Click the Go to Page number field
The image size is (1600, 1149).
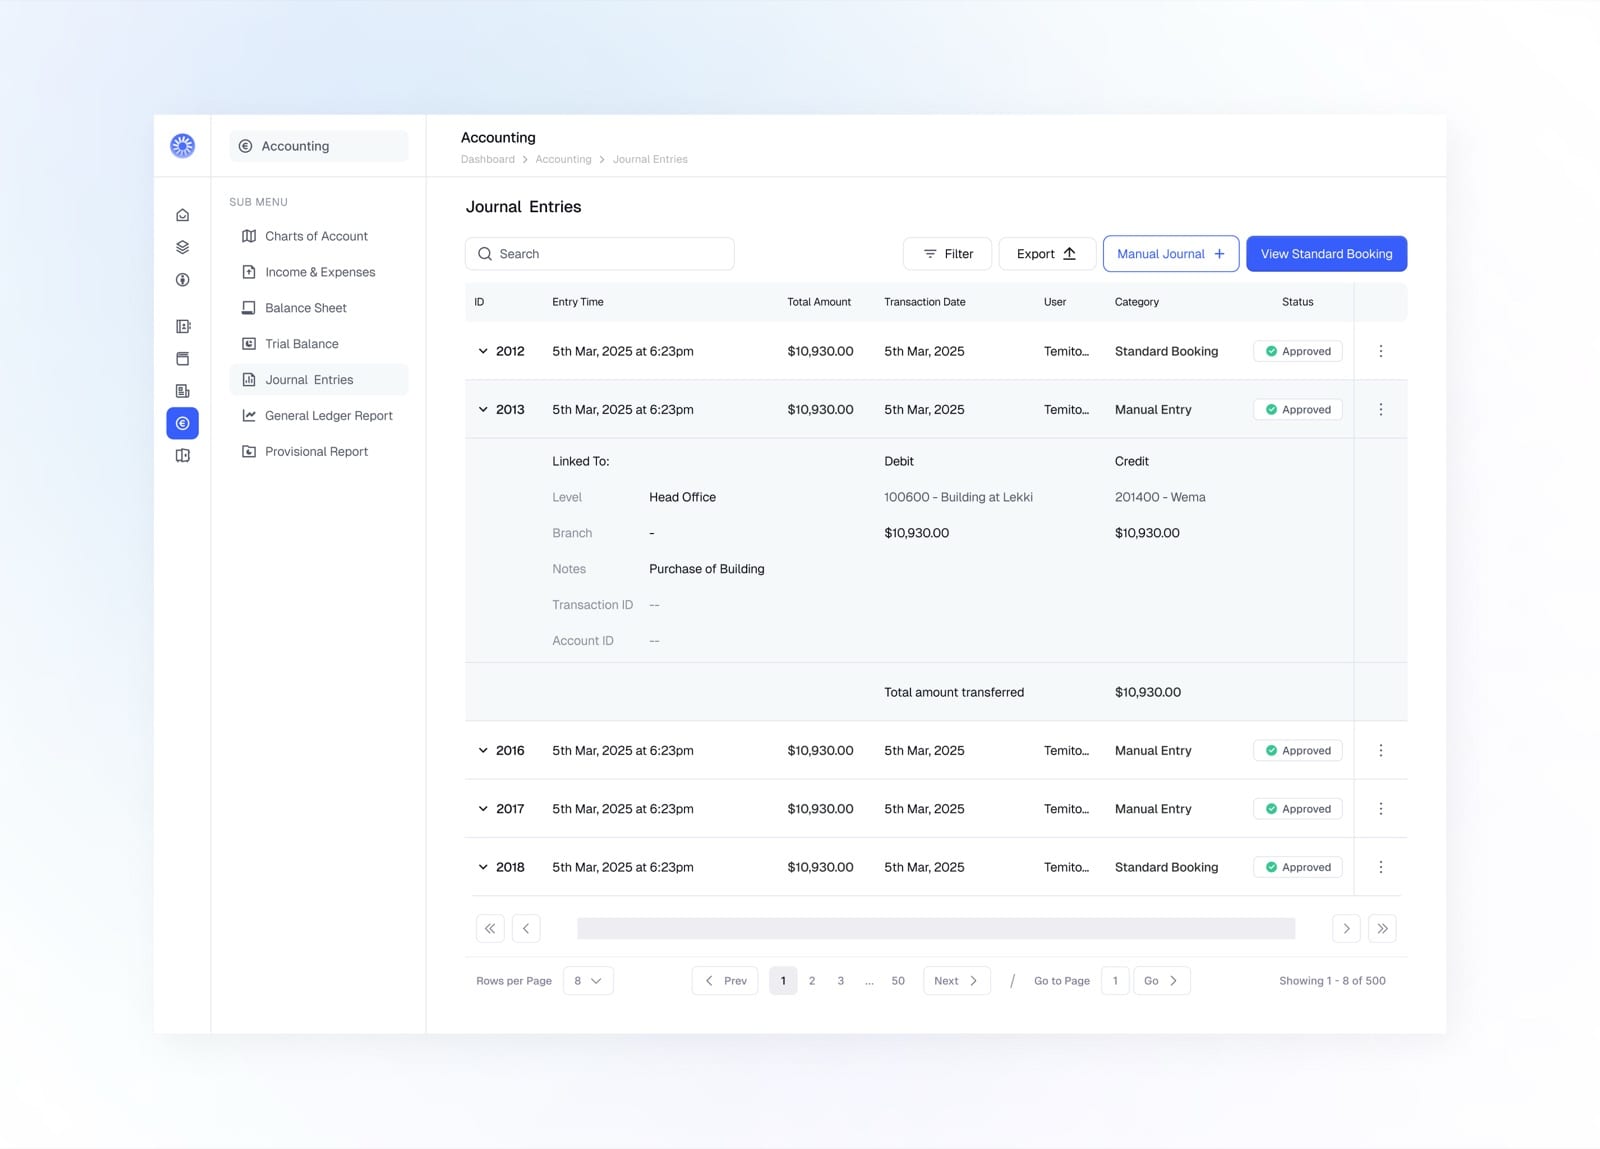[x=1115, y=981]
